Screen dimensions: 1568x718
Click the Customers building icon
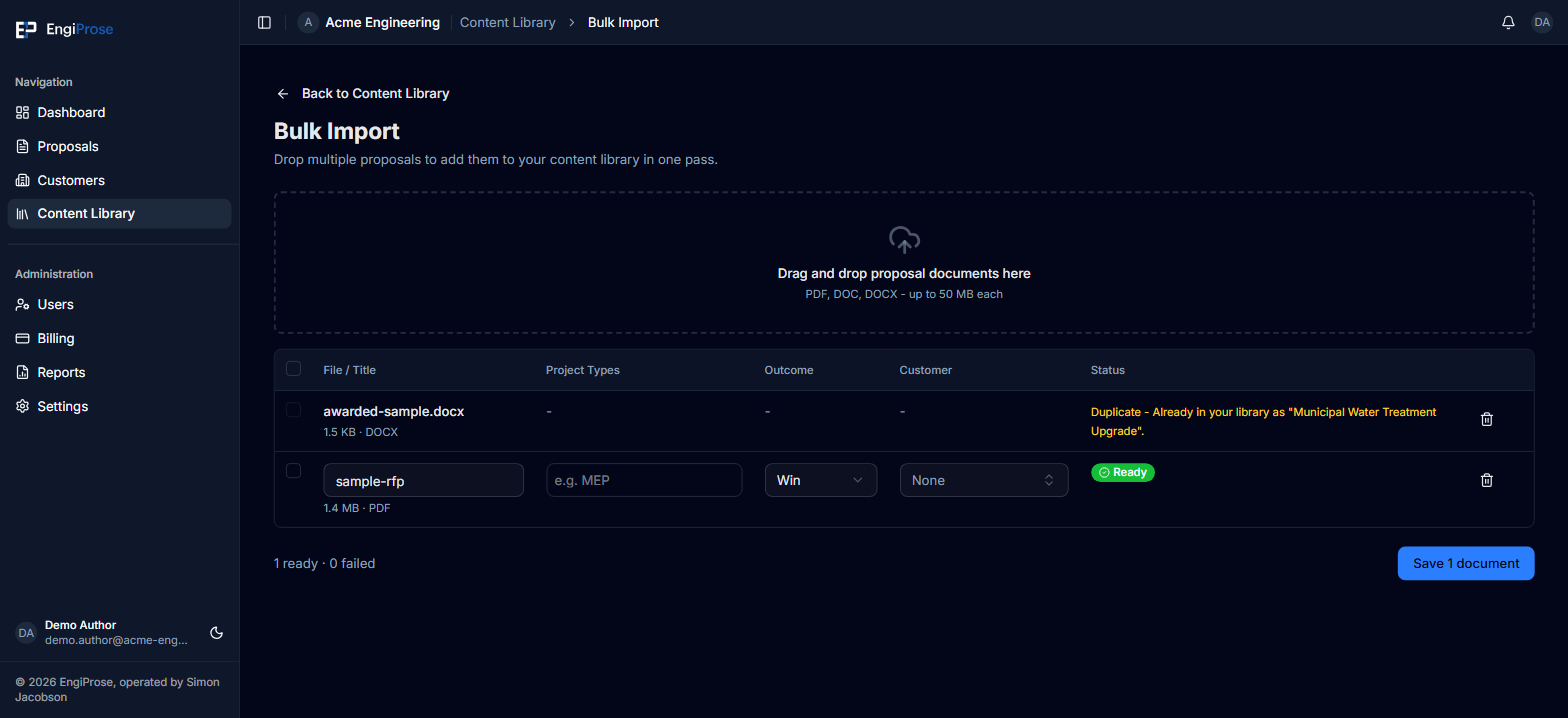click(23, 181)
